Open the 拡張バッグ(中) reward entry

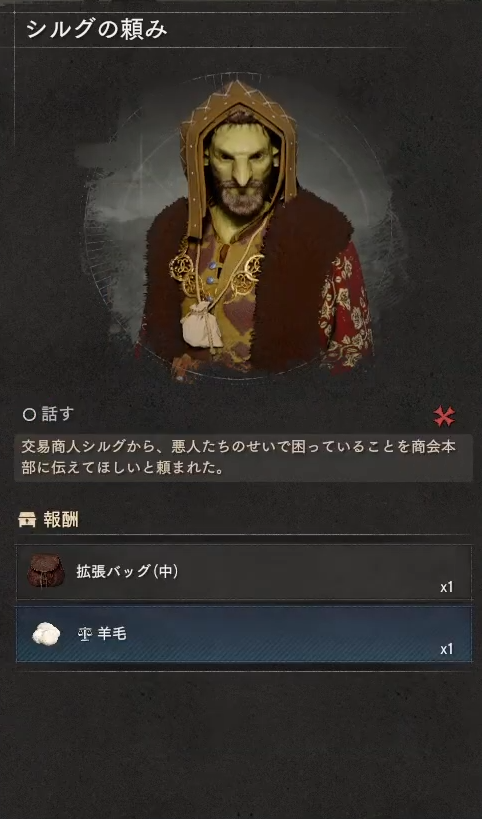(x=244, y=572)
